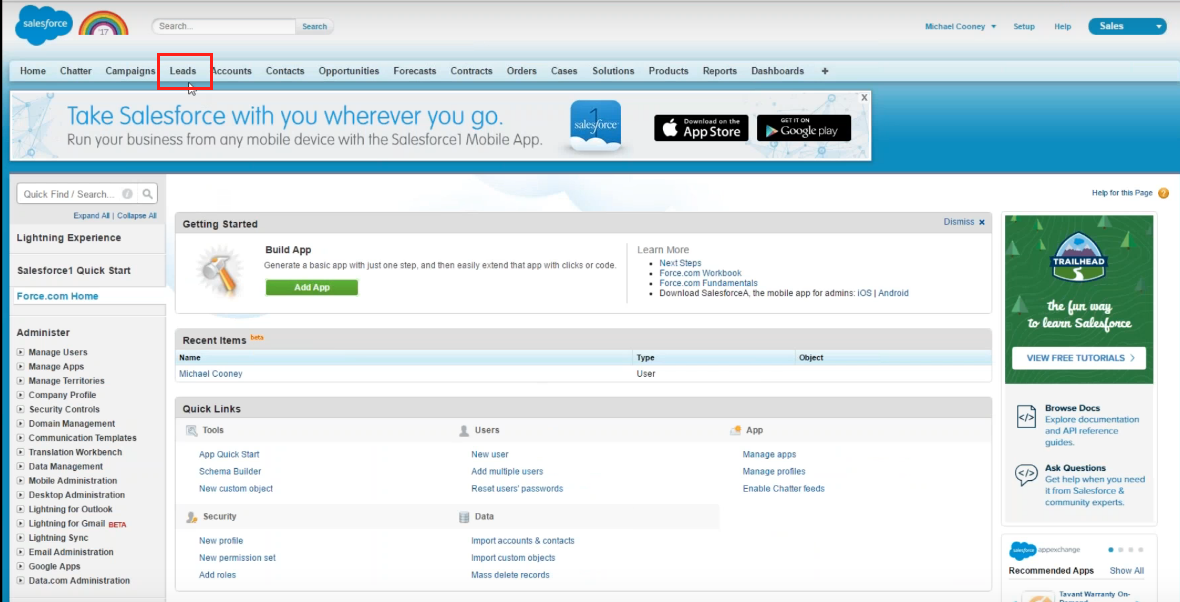Click the Android download link

(893, 293)
